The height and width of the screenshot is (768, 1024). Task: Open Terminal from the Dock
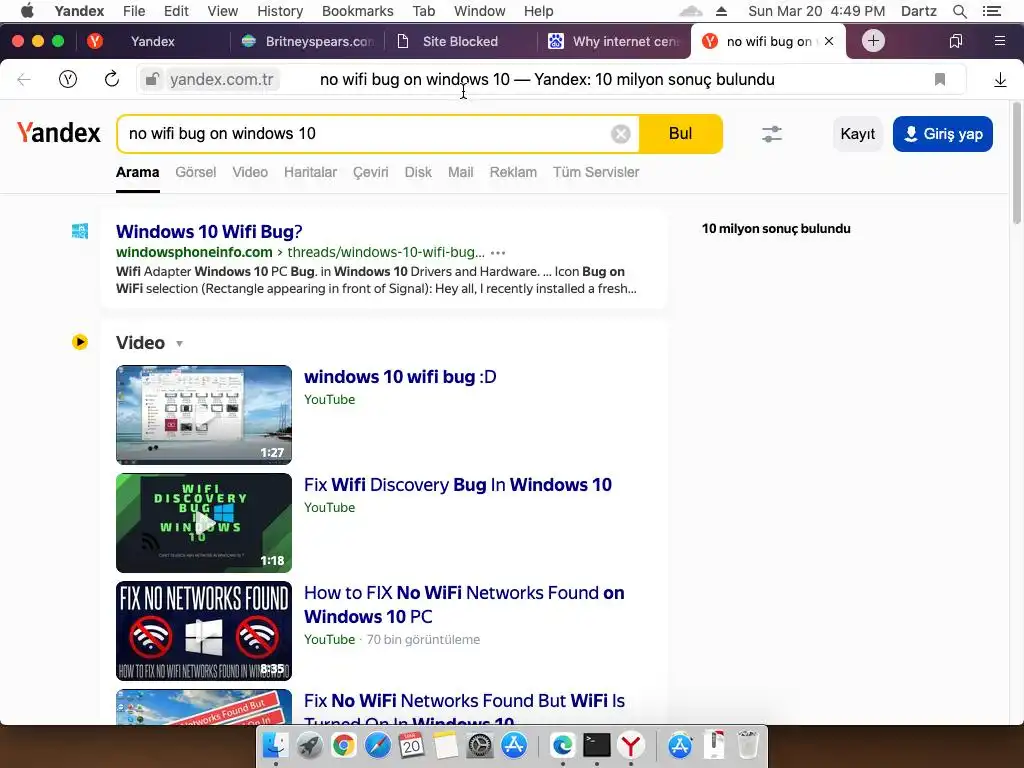(596, 745)
